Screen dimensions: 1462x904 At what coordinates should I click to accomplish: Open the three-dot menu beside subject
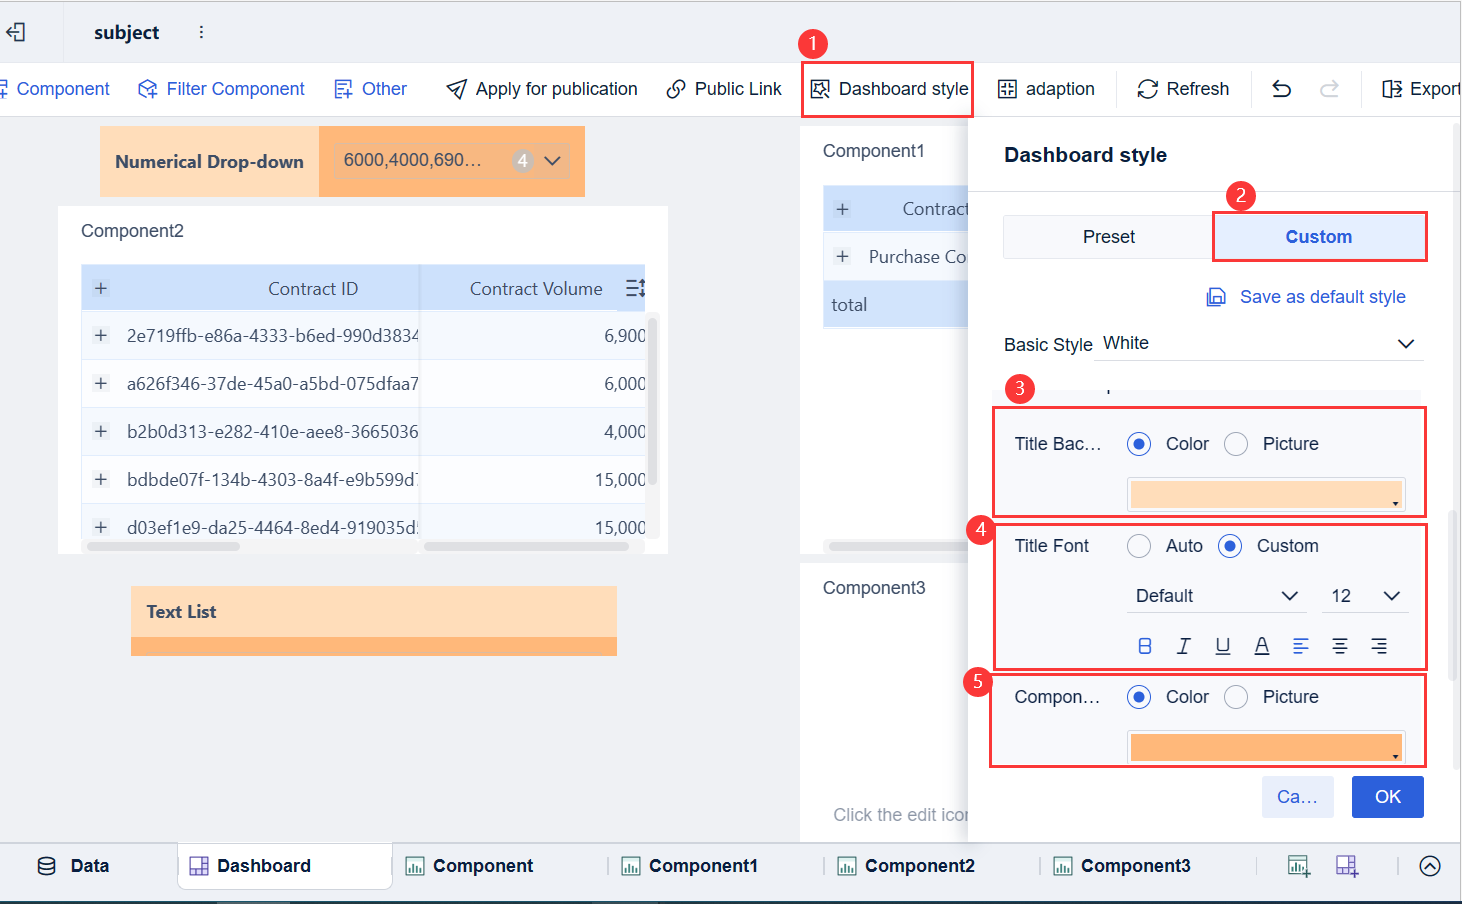[201, 32]
